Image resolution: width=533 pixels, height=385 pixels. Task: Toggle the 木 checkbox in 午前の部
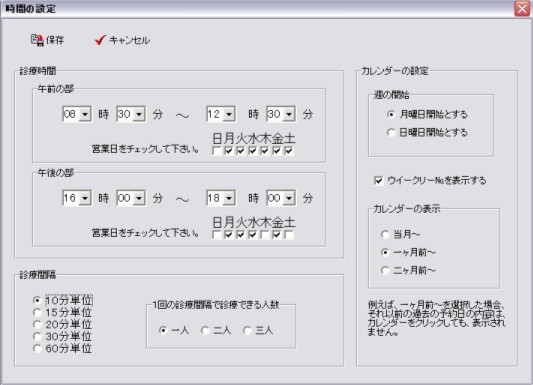pyautogui.click(x=265, y=151)
